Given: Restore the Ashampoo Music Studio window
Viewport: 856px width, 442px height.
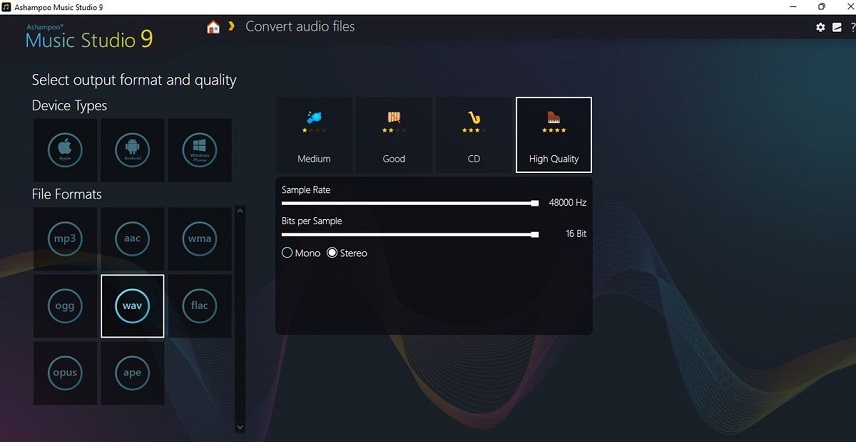Looking at the screenshot, I should (x=821, y=7).
